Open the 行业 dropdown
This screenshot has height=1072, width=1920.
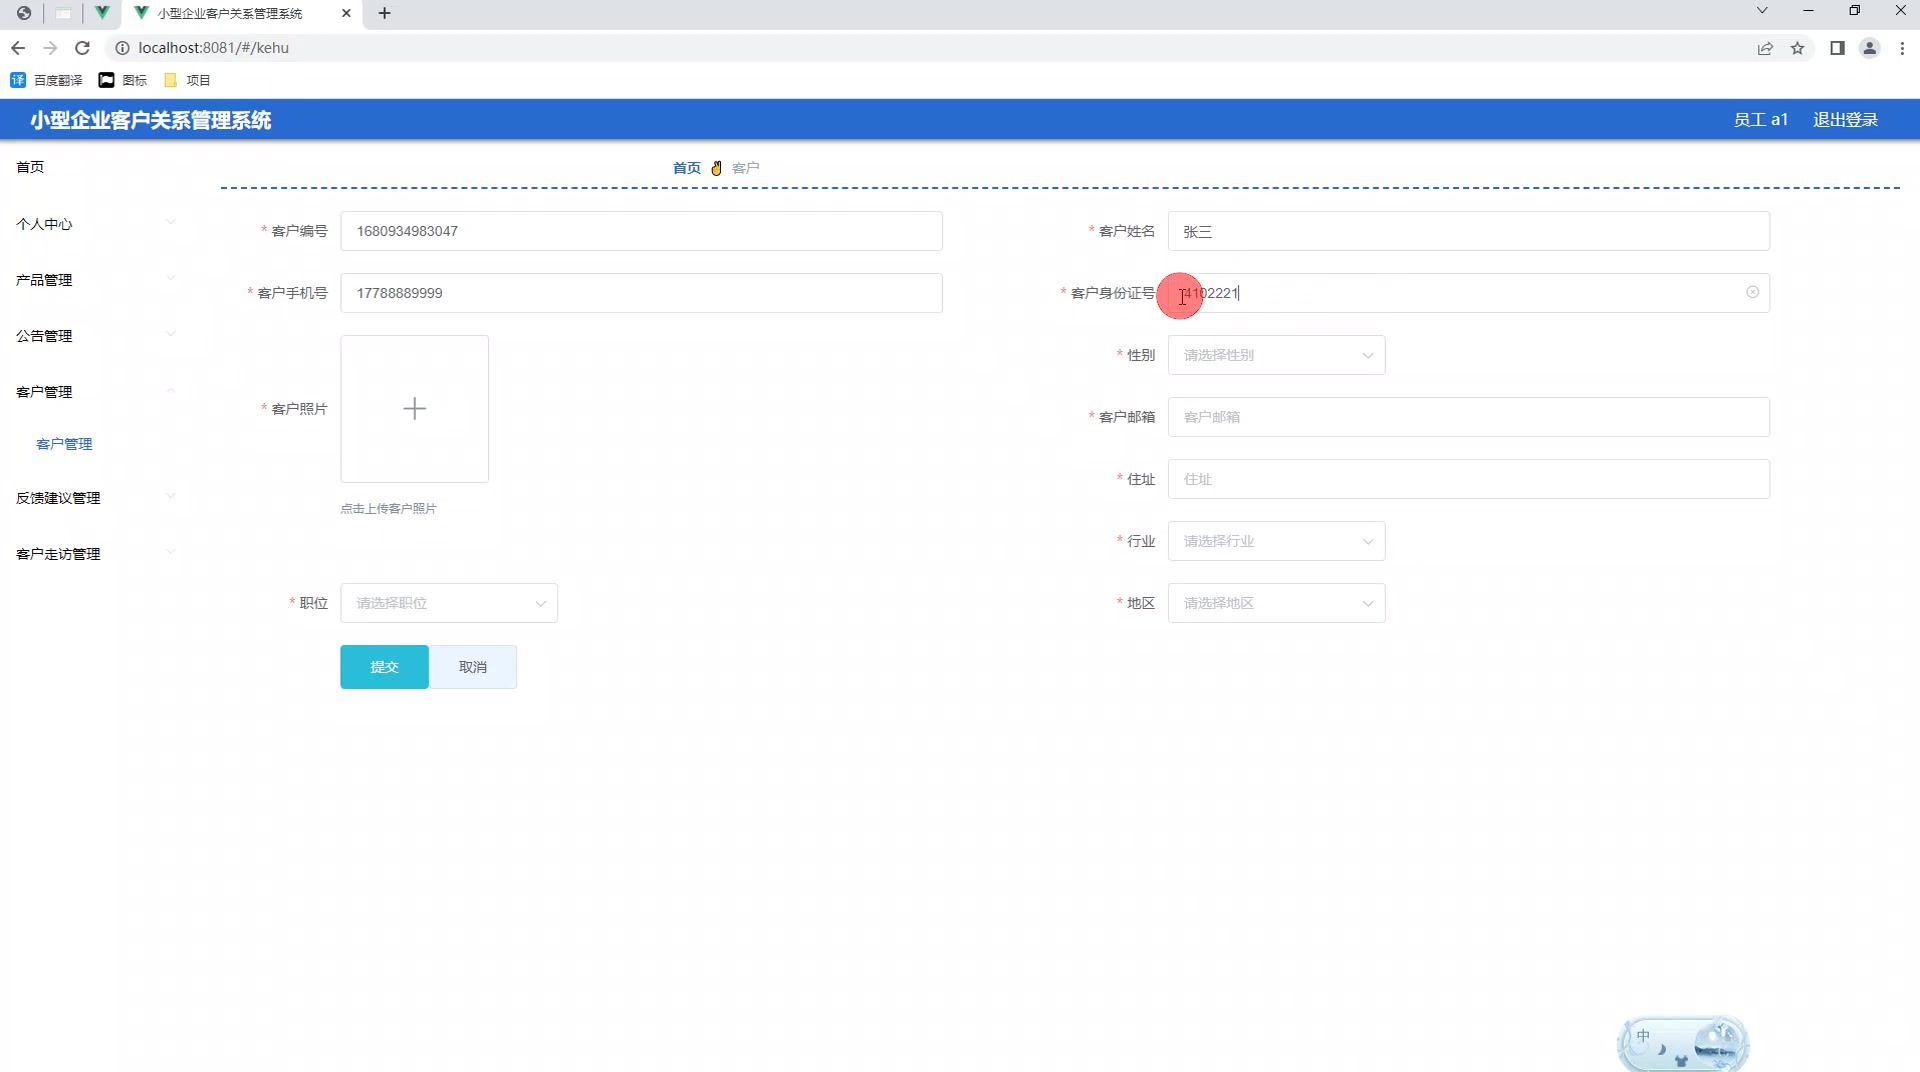tap(1276, 541)
